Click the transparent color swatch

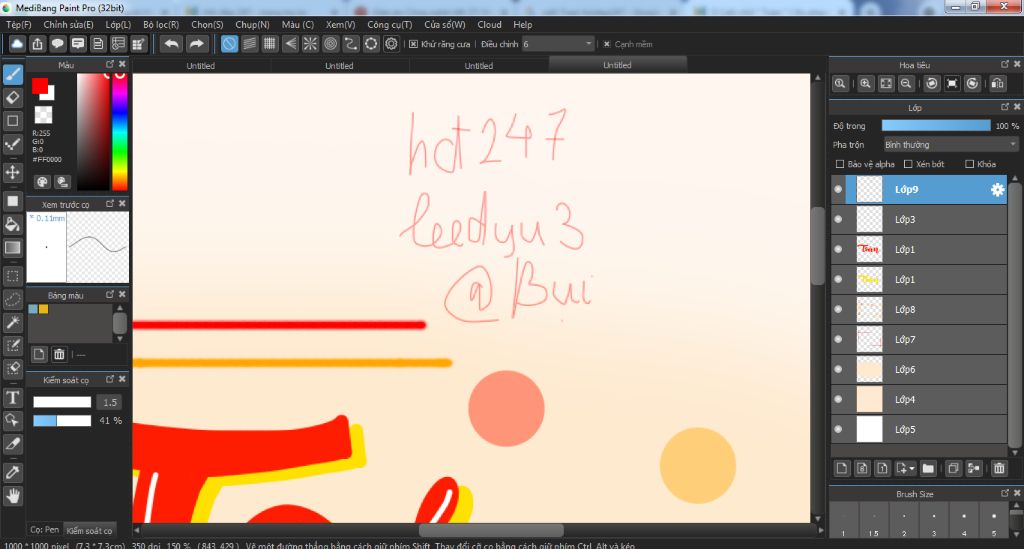click(43, 115)
